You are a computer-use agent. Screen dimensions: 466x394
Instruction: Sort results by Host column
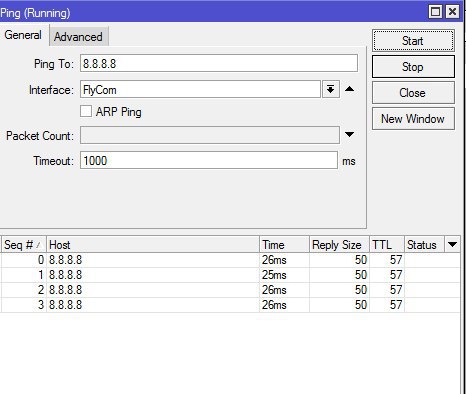point(153,245)
